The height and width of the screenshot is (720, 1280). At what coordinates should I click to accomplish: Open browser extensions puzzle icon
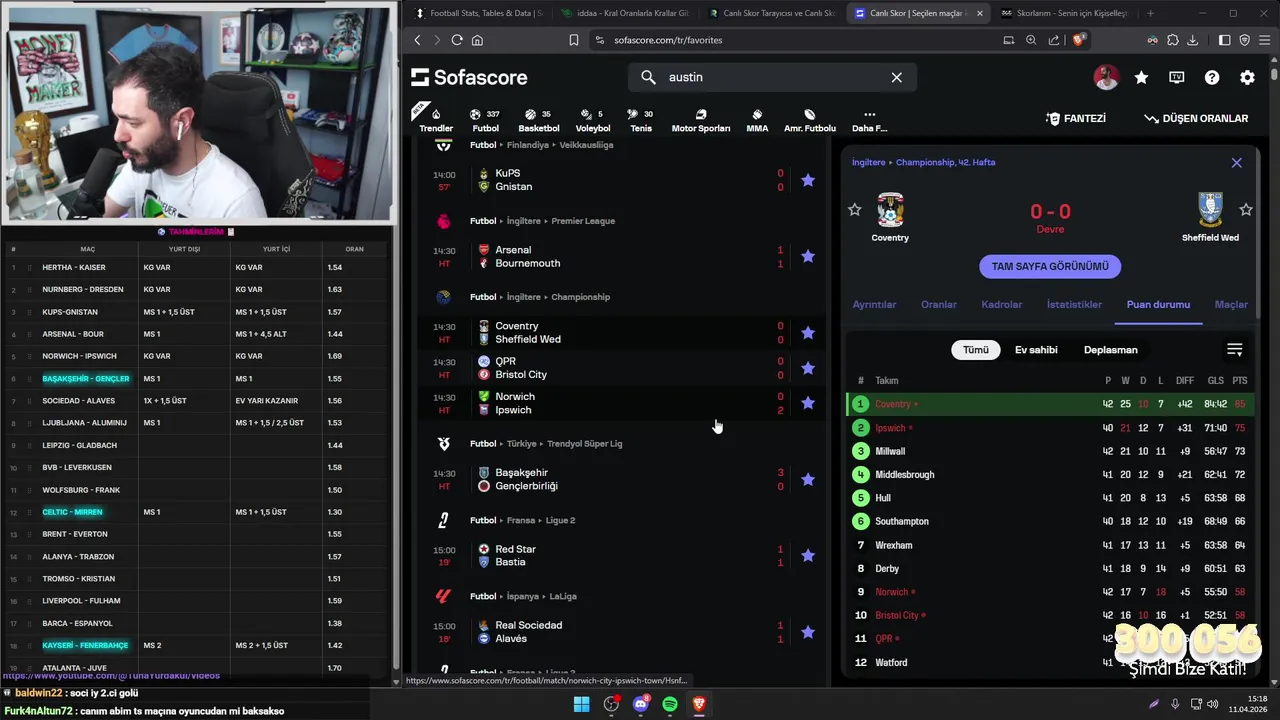1173,40
